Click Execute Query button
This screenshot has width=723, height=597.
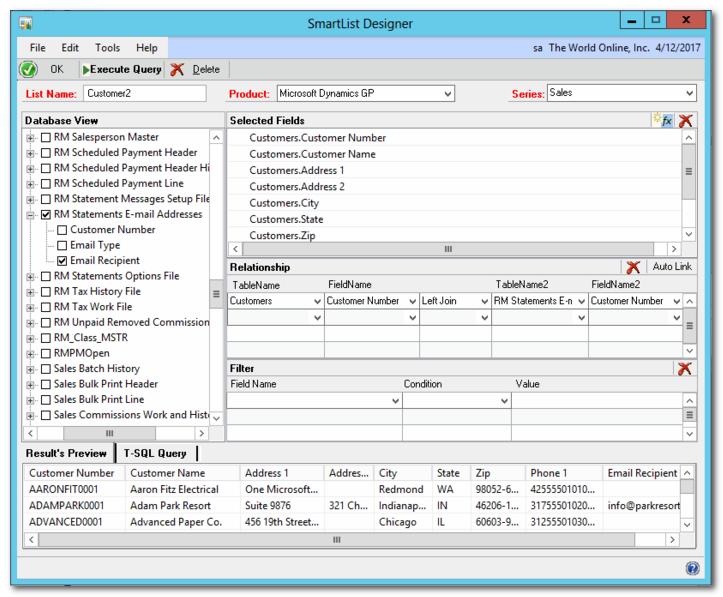[122, 70]
